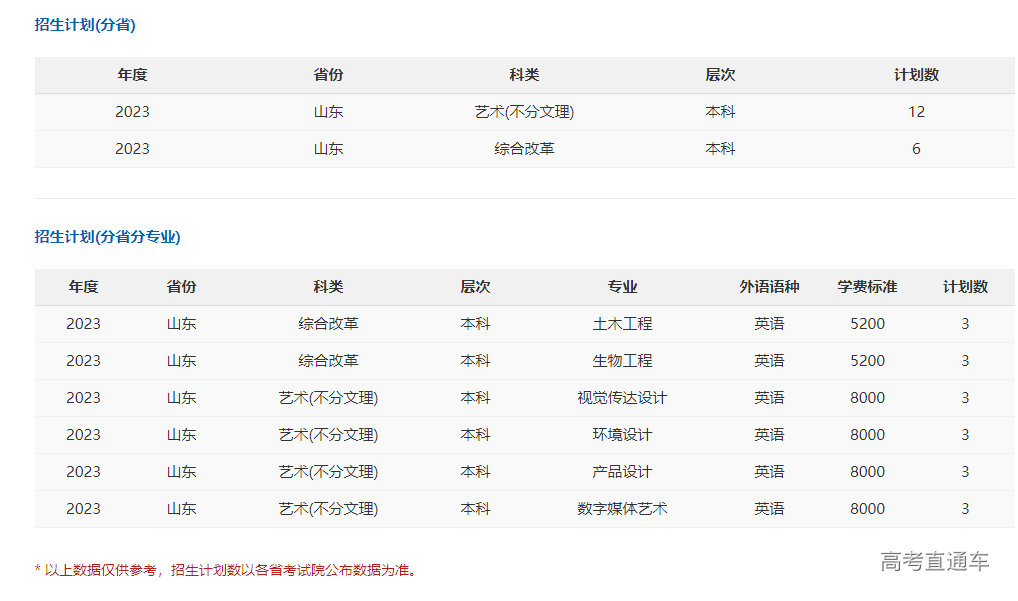
Task: Select the 土木工程 major cell
Action: [x=622, y=323]
